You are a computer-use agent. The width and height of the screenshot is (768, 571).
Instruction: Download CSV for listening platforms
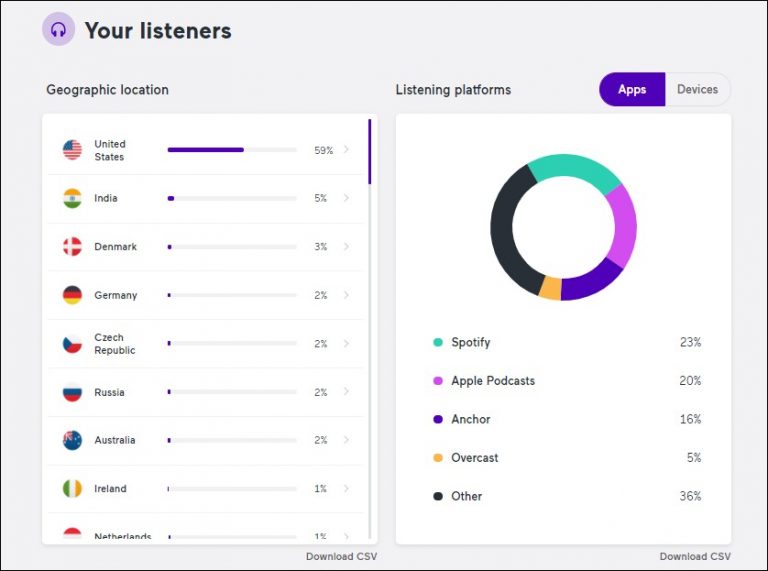[x=695, y=557]
